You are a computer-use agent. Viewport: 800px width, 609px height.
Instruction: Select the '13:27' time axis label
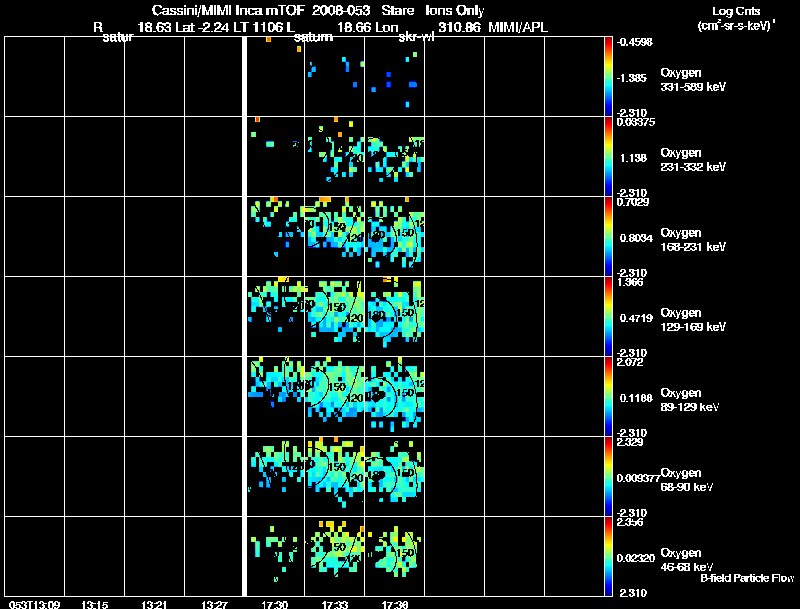pyautogui.click(x=214, y=604)
